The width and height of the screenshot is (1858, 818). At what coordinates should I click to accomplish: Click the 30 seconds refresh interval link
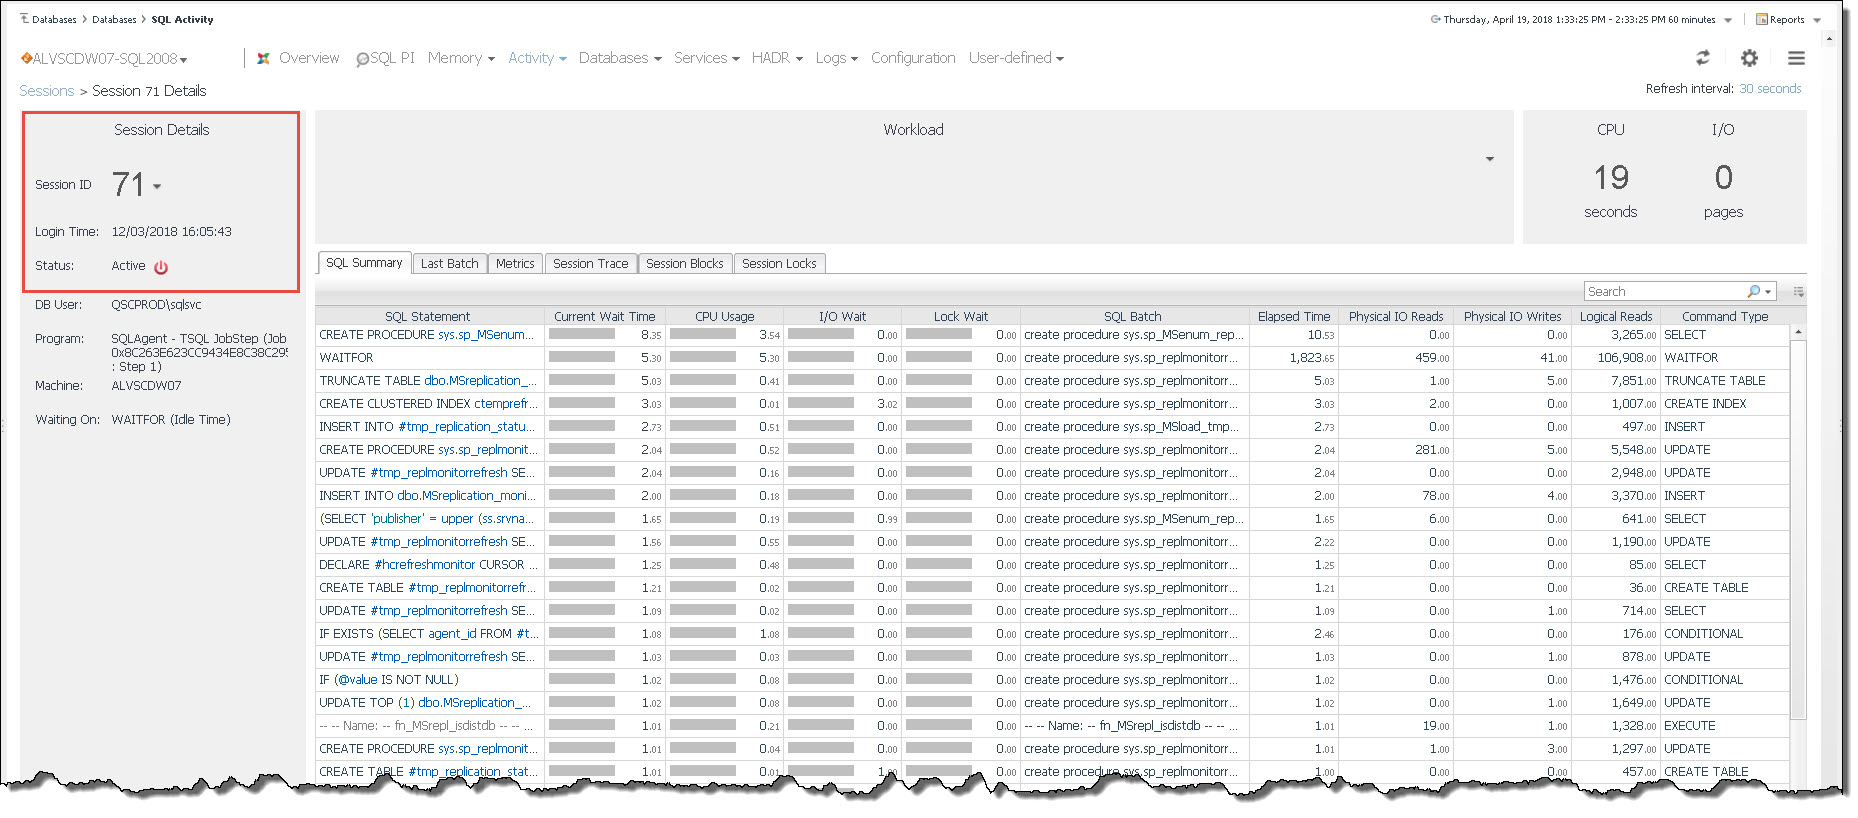point(1769,89)
